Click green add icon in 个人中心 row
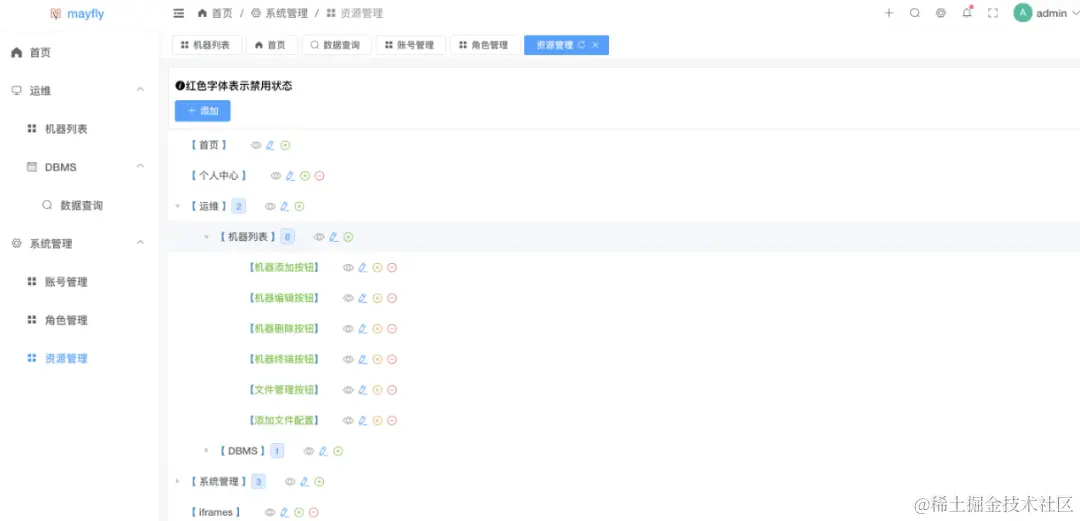 (x=305, y=176)
